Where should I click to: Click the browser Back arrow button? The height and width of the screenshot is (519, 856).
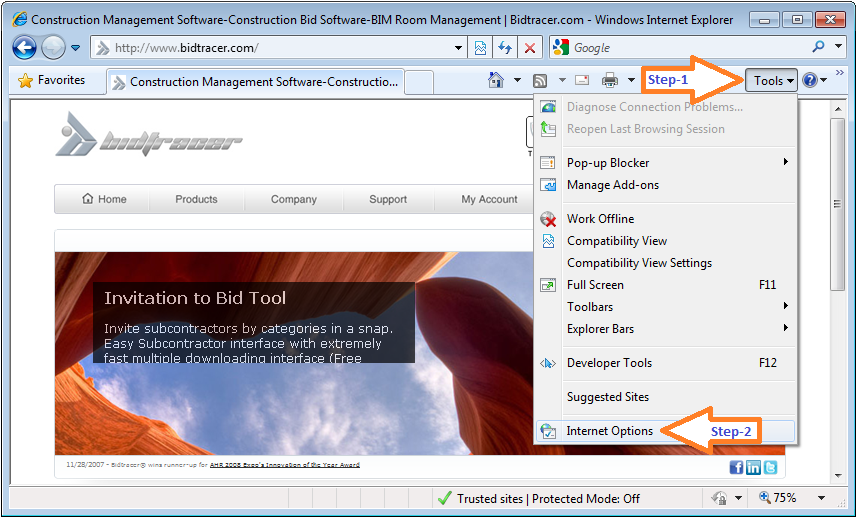pyautogui.click(x=25, y=48)
